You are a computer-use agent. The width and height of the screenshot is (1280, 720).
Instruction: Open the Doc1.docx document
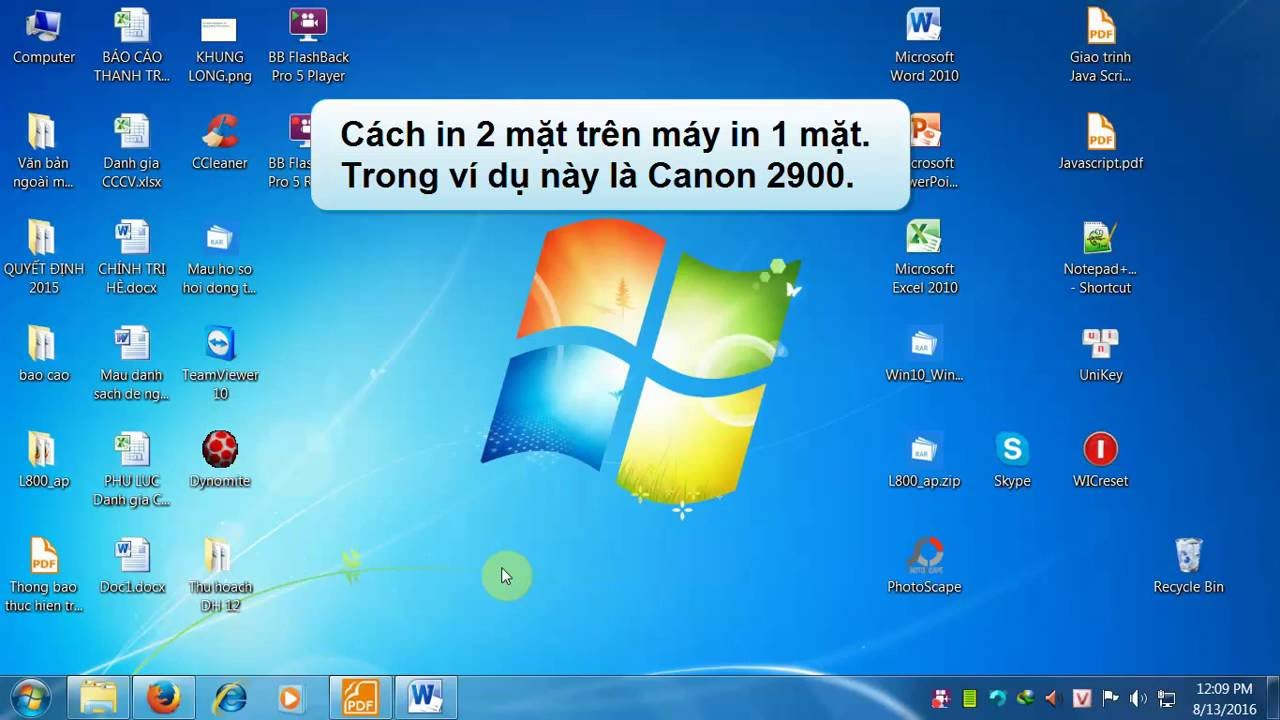(x=132, y=566)
